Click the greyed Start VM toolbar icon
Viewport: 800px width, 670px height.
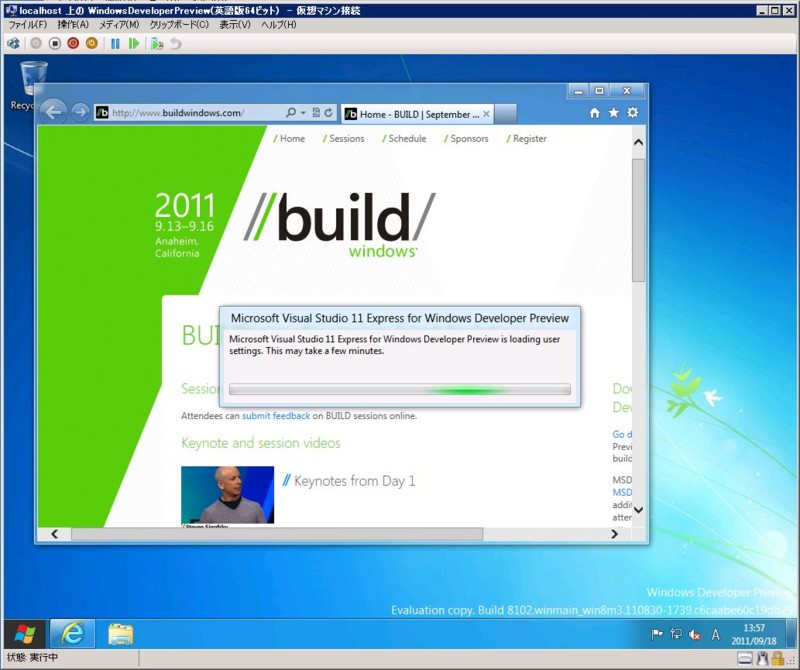36,43
